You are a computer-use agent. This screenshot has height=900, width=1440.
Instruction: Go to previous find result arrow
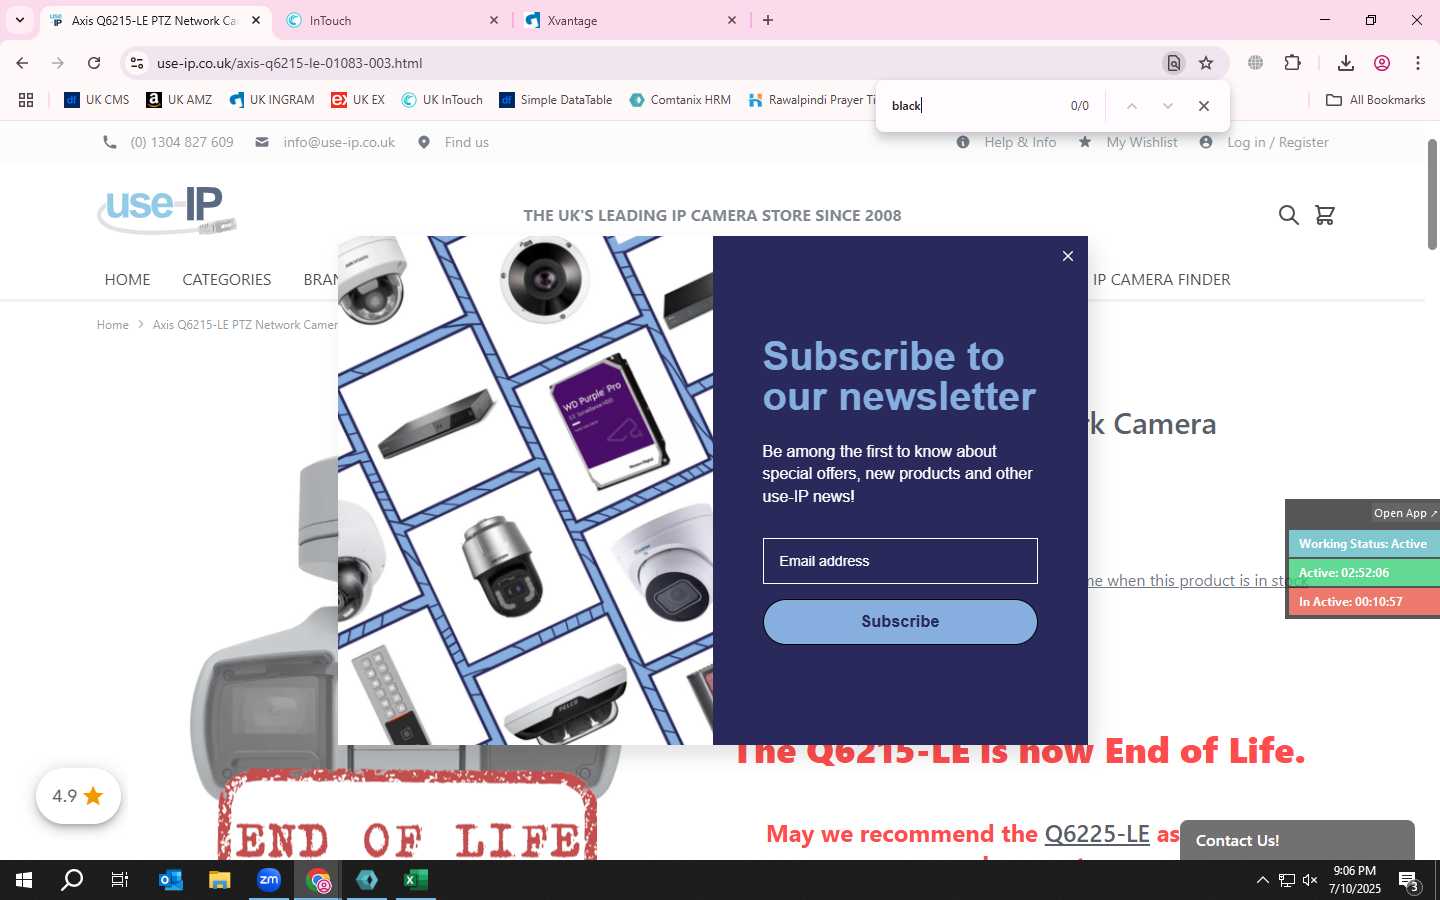(x=1131, y=106)
